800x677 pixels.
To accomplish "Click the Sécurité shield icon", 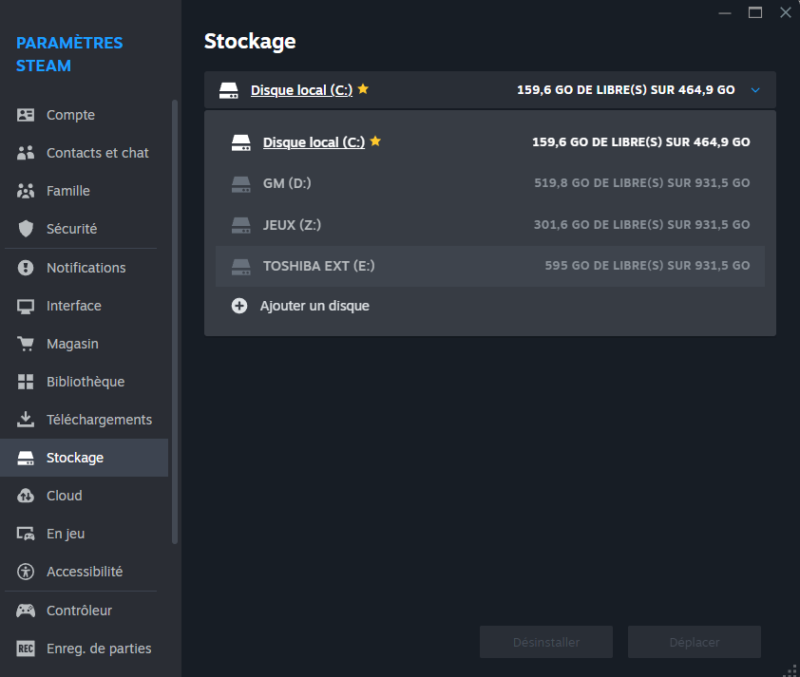I will pyautogui.click(x=26, y=229).
